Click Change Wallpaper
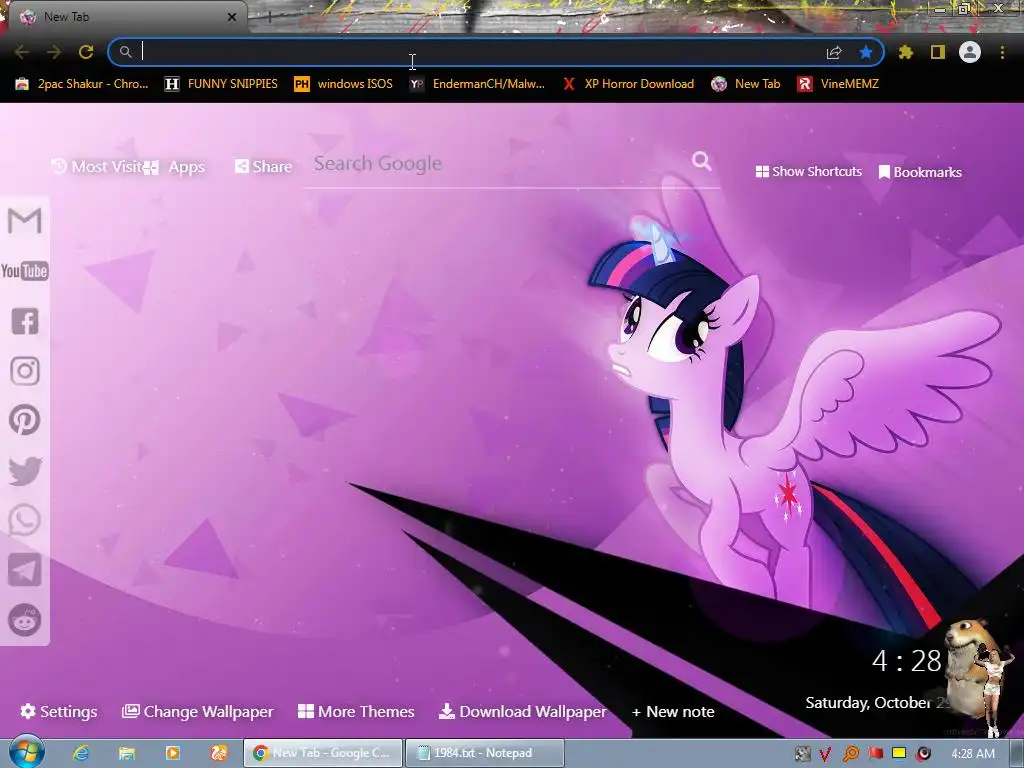 pos(198,711)
